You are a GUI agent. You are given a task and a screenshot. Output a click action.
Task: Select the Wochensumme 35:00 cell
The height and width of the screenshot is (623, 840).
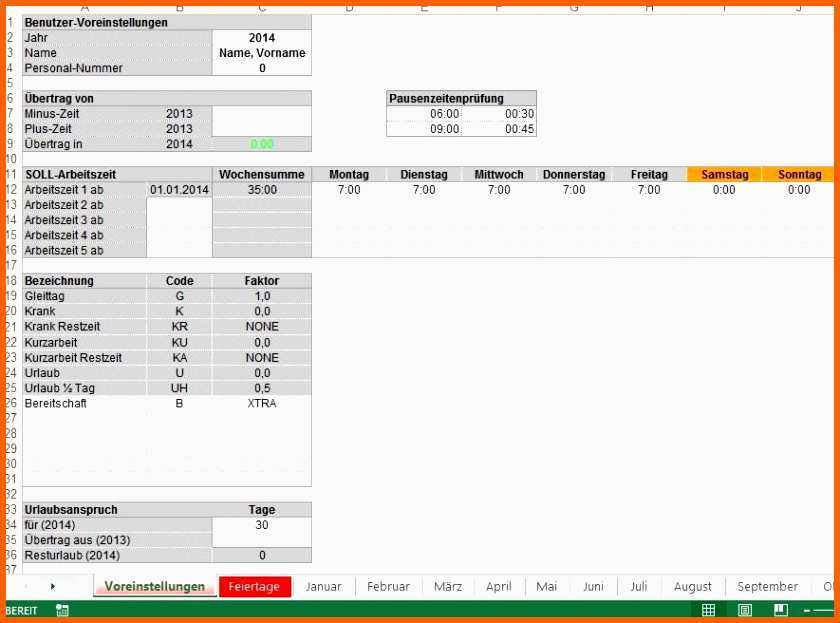262,190
